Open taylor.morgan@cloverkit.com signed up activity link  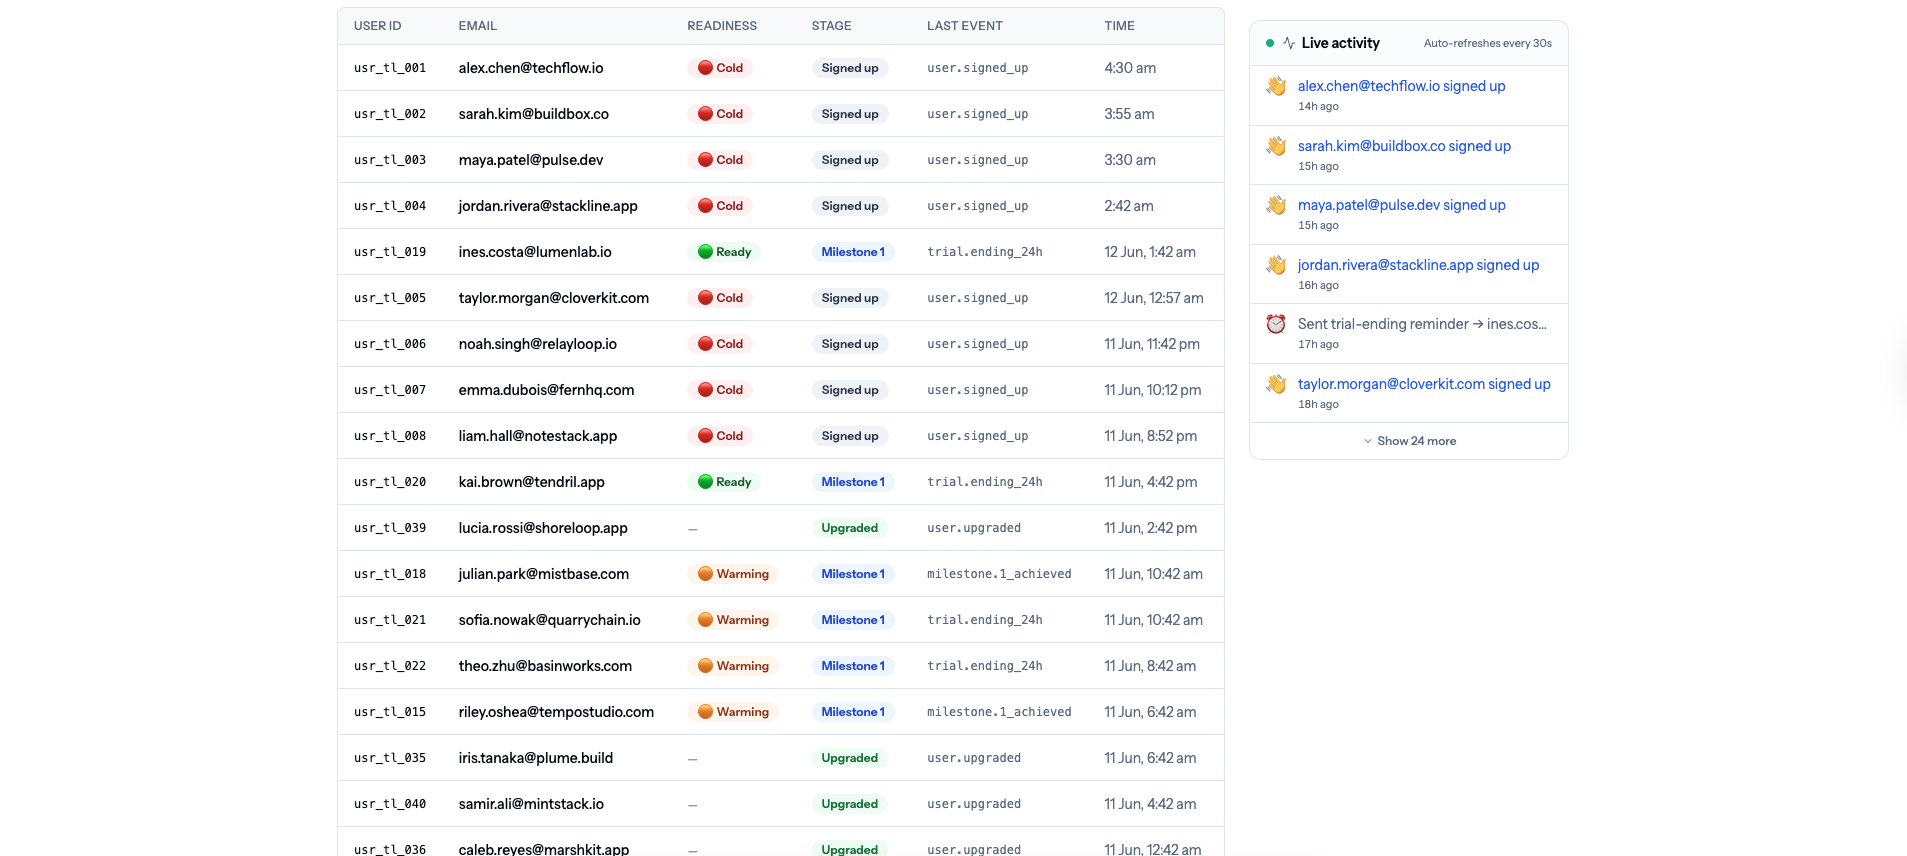coord(1424,384)
